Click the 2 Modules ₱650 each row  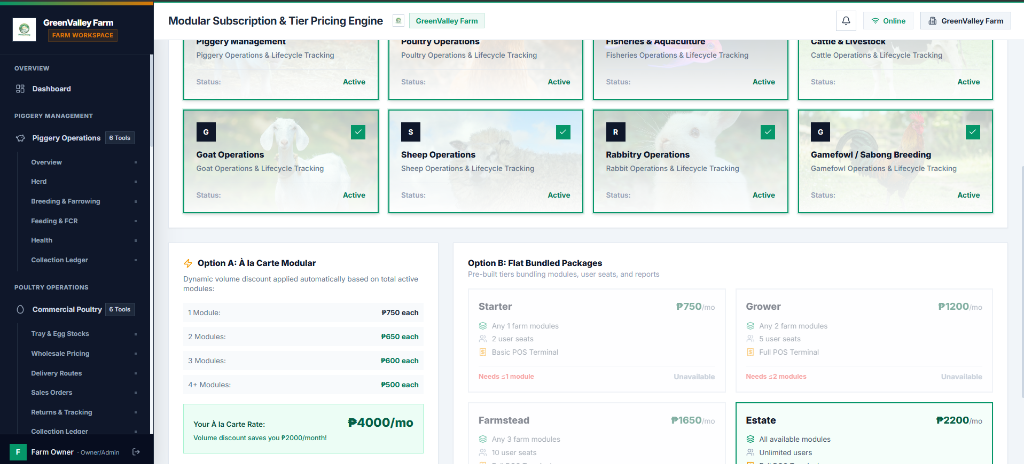pos(303,337)
